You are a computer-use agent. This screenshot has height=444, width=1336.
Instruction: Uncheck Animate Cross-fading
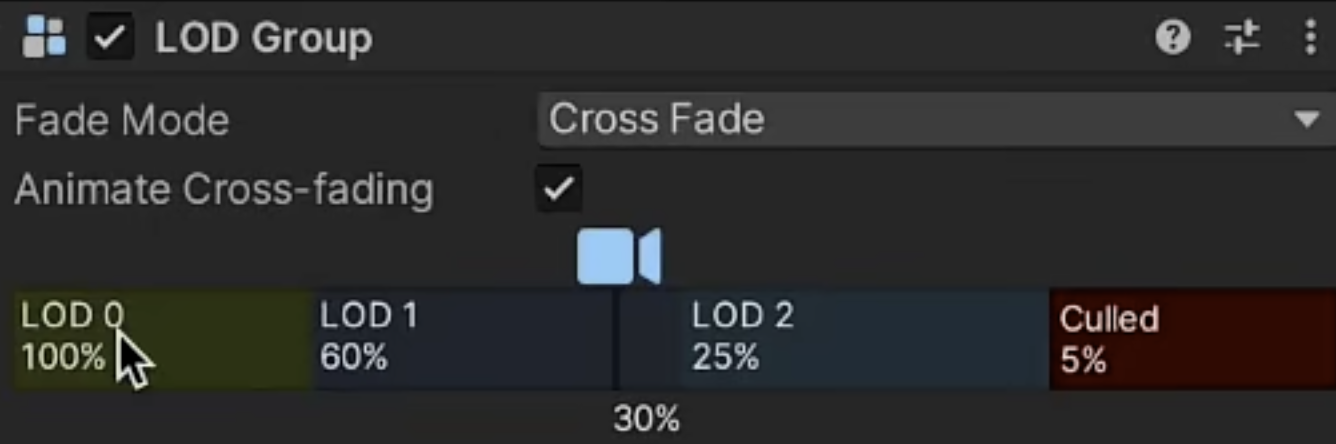[x=558, y=188]
